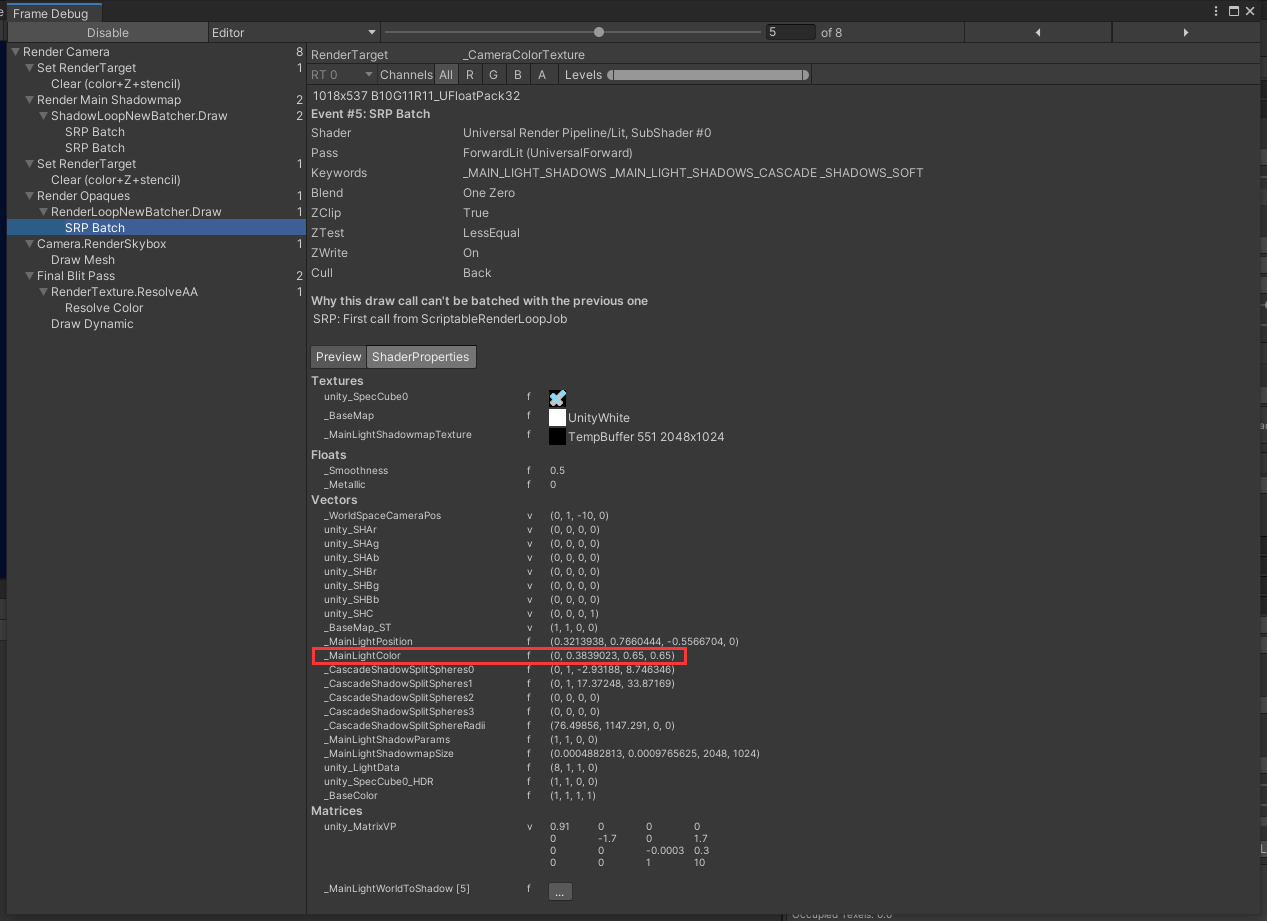
Task: Click the Disable frame debugger button
Action: tap(107, 32)
